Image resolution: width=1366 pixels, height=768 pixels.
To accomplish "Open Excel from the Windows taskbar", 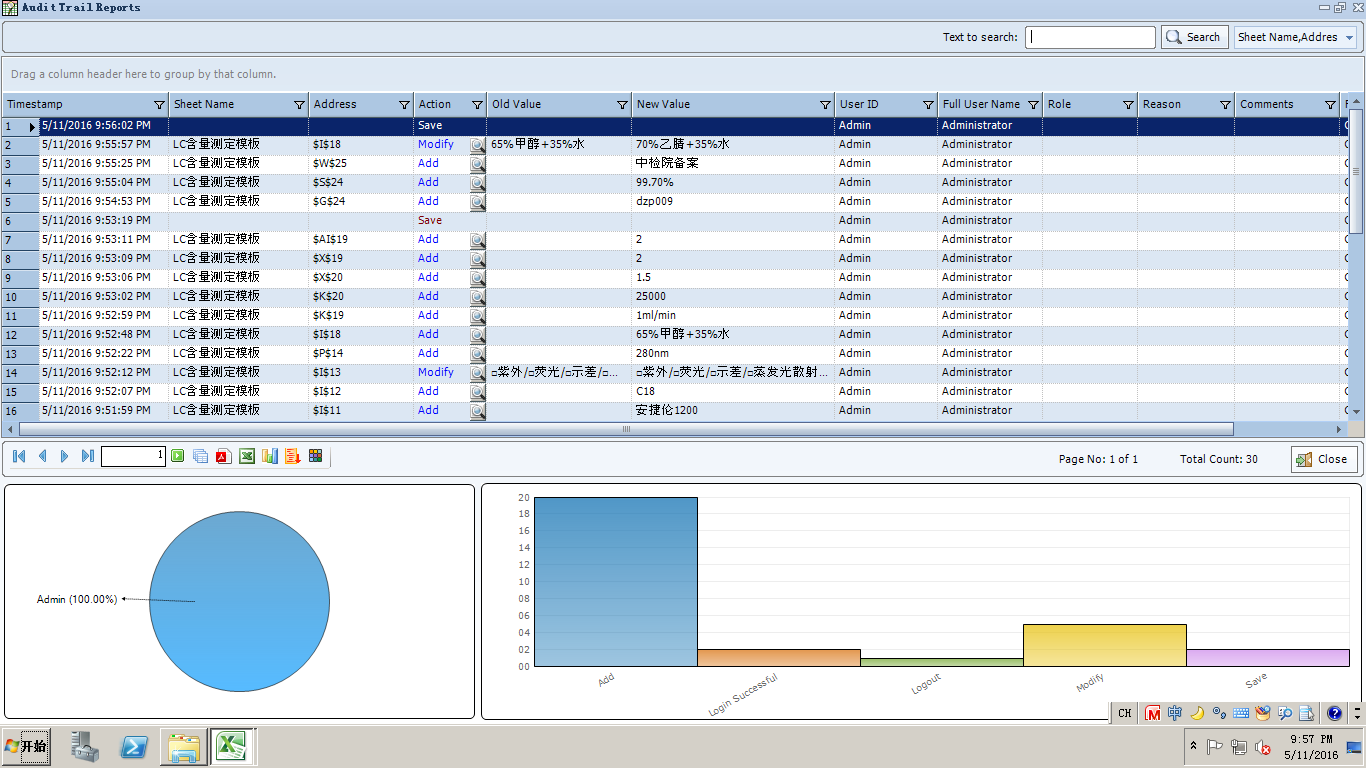I will 233,746.
